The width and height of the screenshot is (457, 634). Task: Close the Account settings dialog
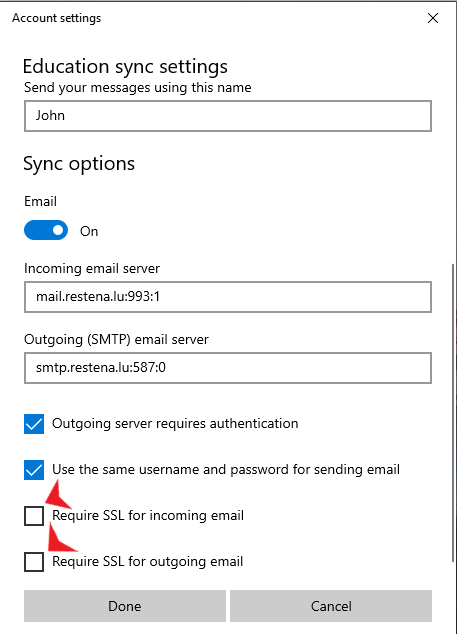433,18
